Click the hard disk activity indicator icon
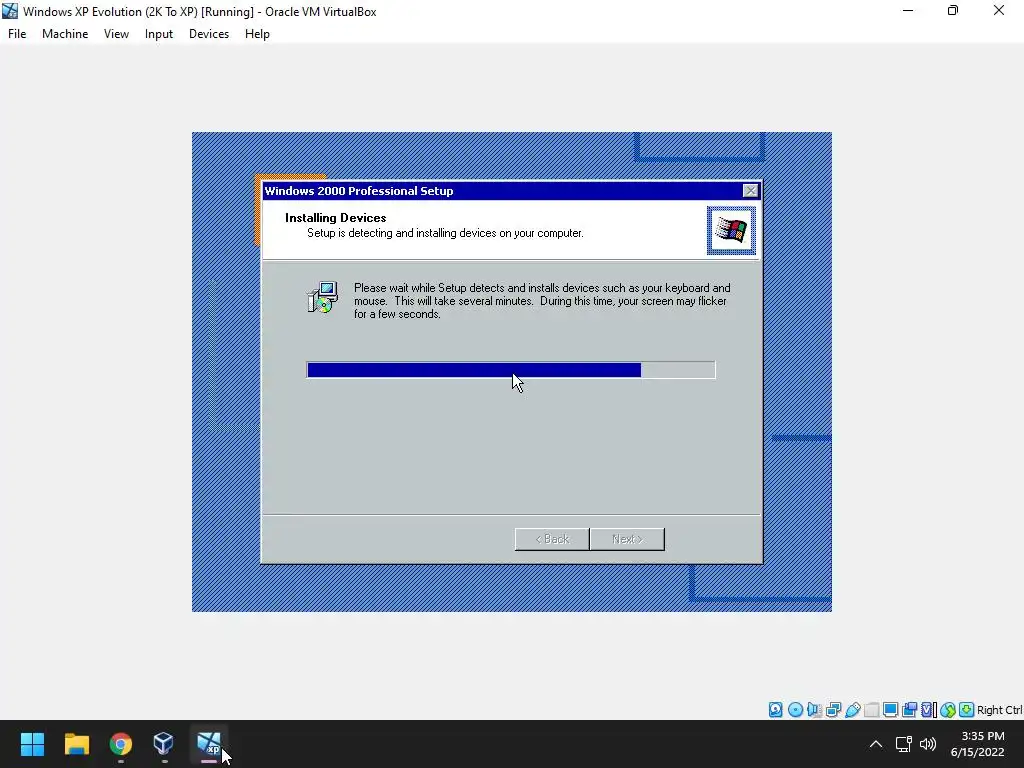Image resolution: width=1024 pixels, height=768 pixels. pos(775,710)
